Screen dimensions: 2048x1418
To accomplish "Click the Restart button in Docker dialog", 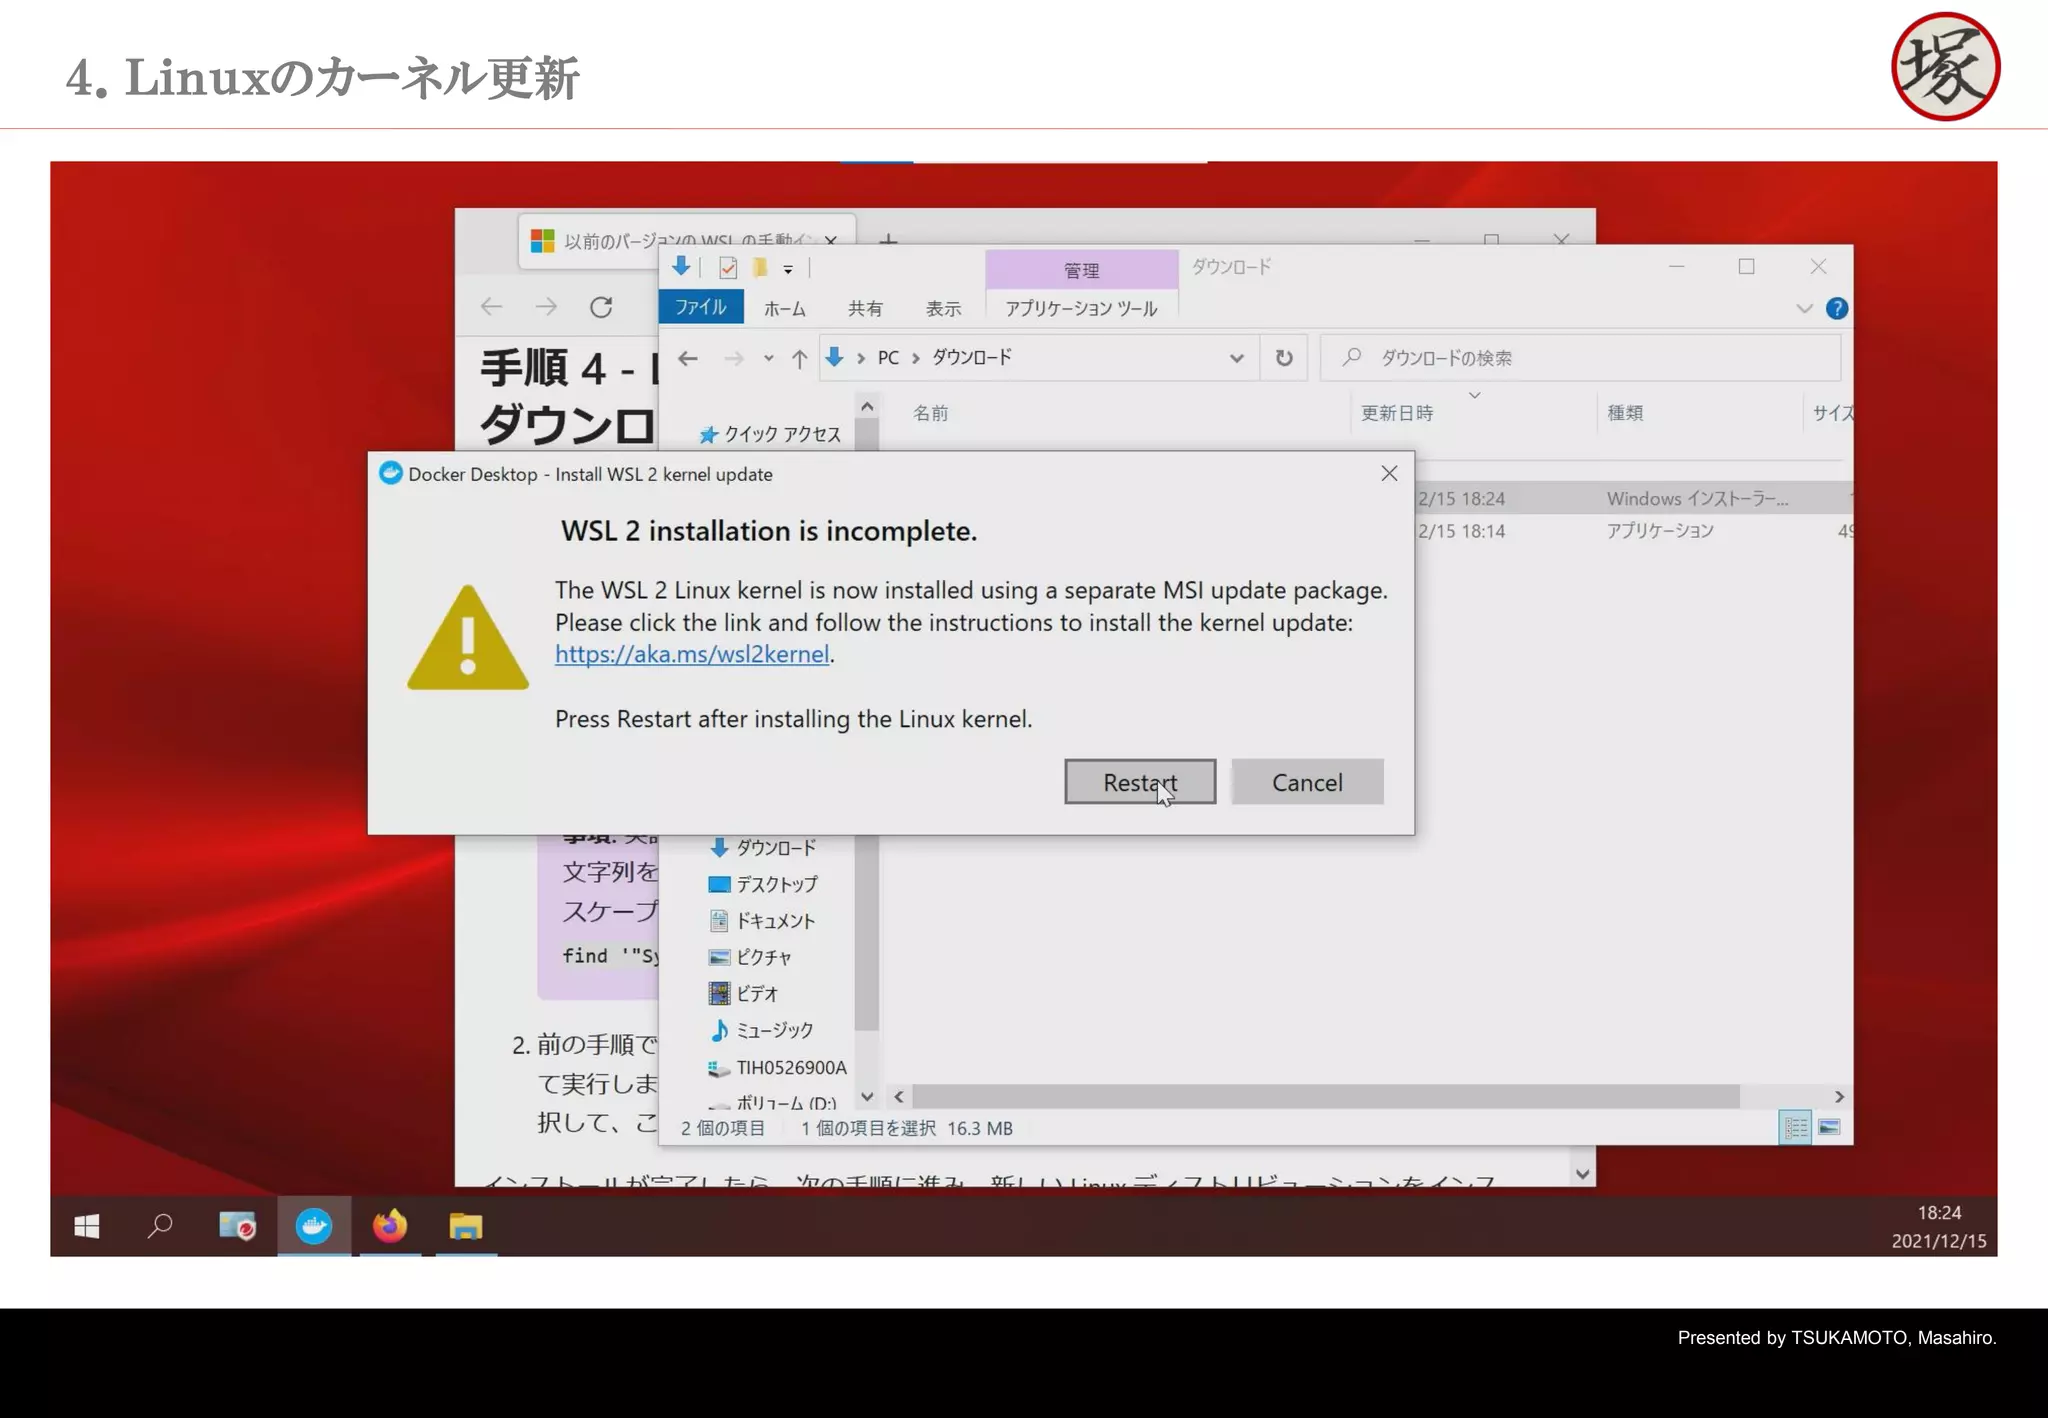I will tap(1140, 782).
